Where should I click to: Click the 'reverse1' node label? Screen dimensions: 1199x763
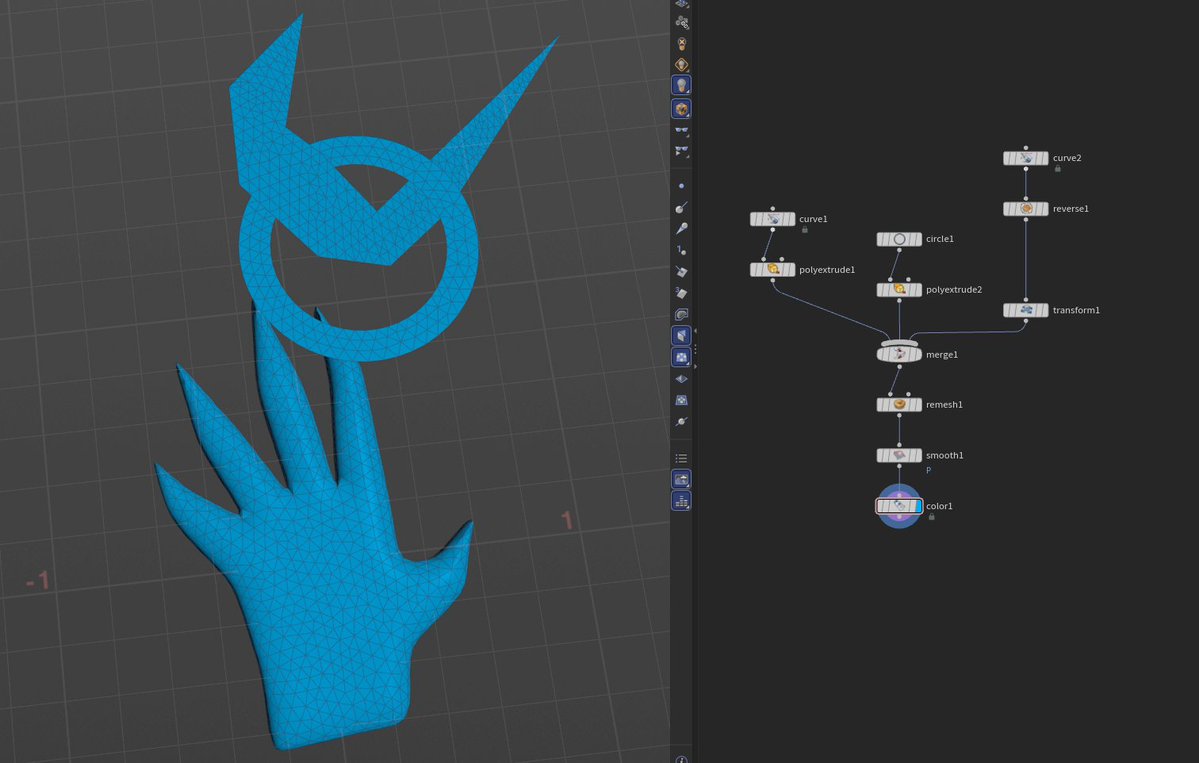pyautogui.click(x=1071, y=209)
